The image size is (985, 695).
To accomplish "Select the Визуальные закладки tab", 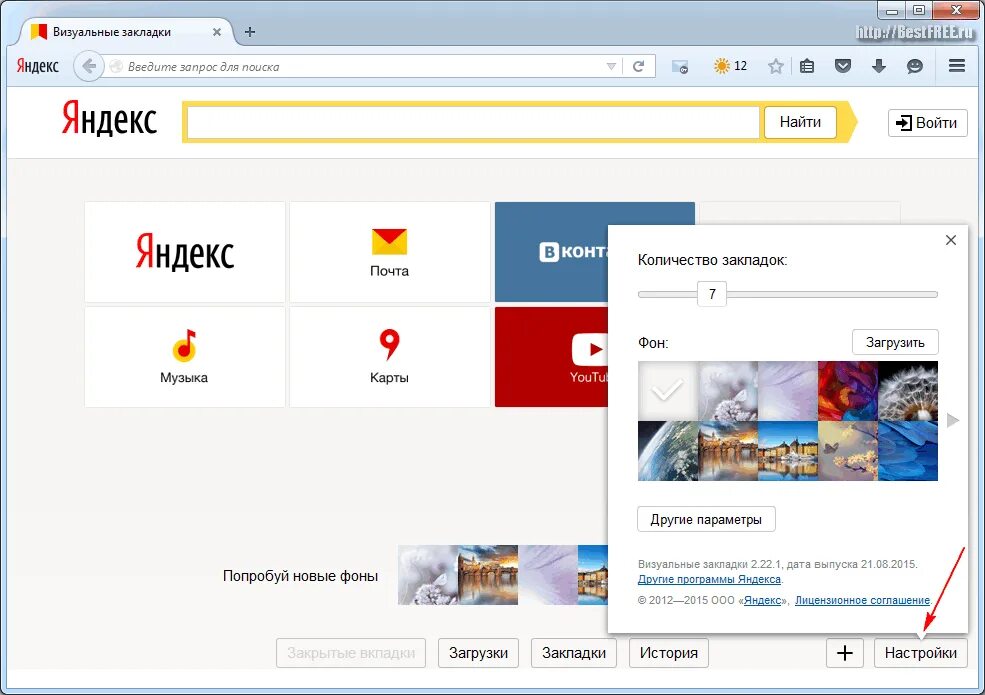I will 124,31.
